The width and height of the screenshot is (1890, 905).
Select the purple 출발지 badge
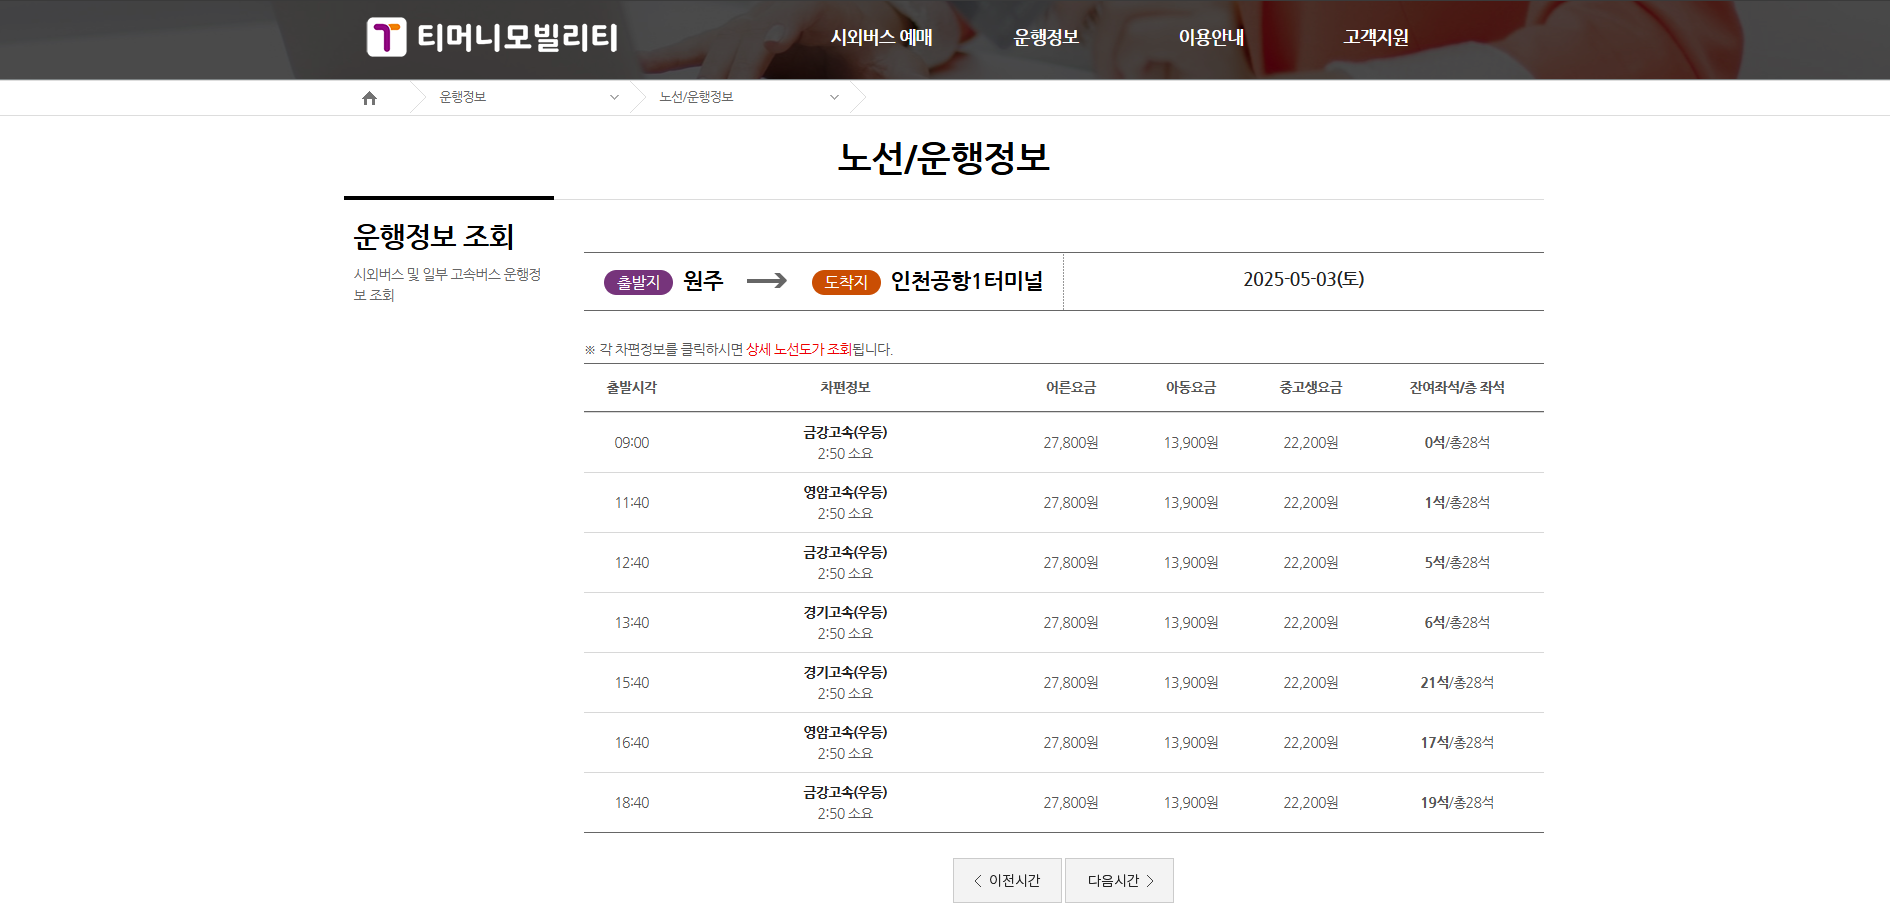[638, 281]
